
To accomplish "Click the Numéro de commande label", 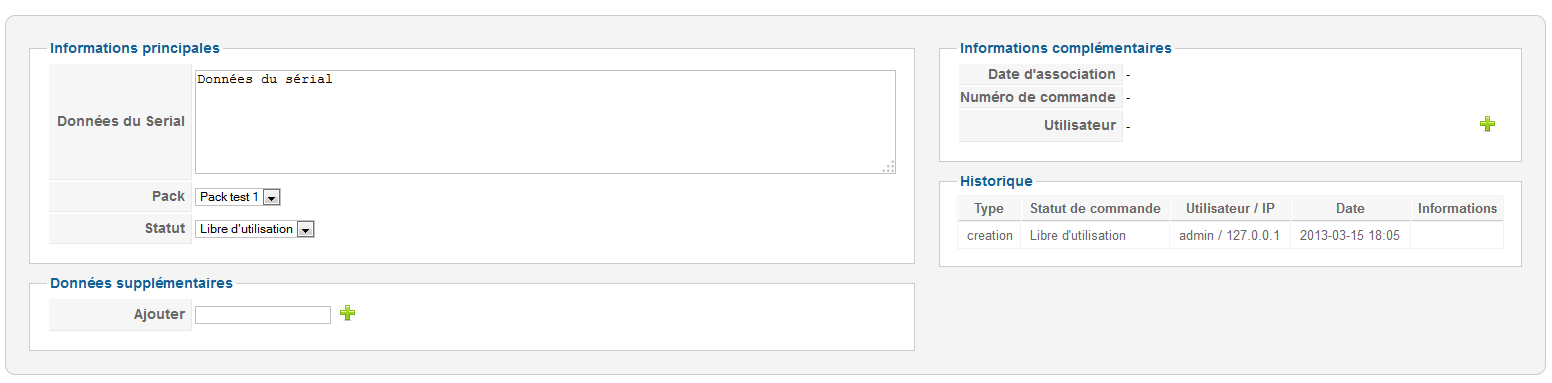I will (1038, 97).
